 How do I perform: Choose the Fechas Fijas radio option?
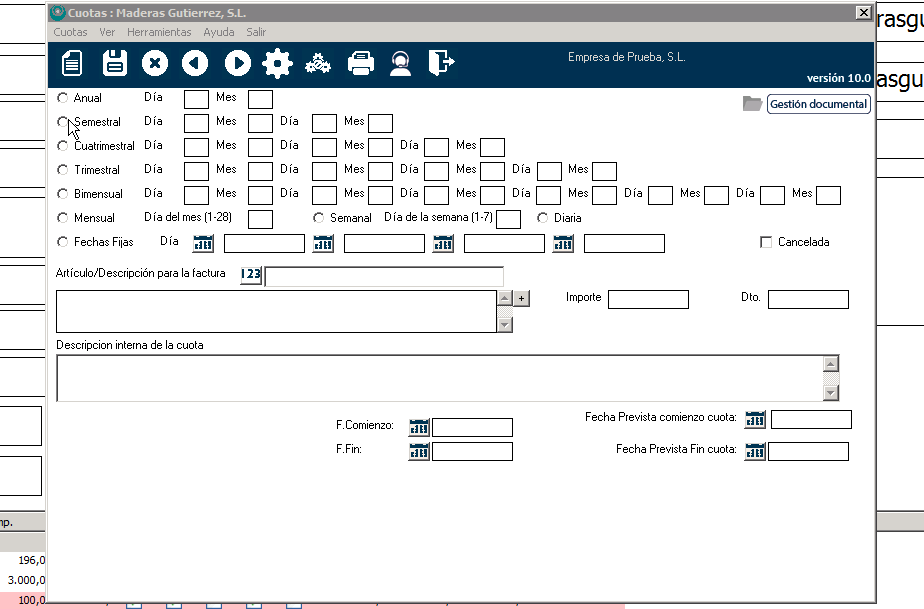(x=63, y=242)
